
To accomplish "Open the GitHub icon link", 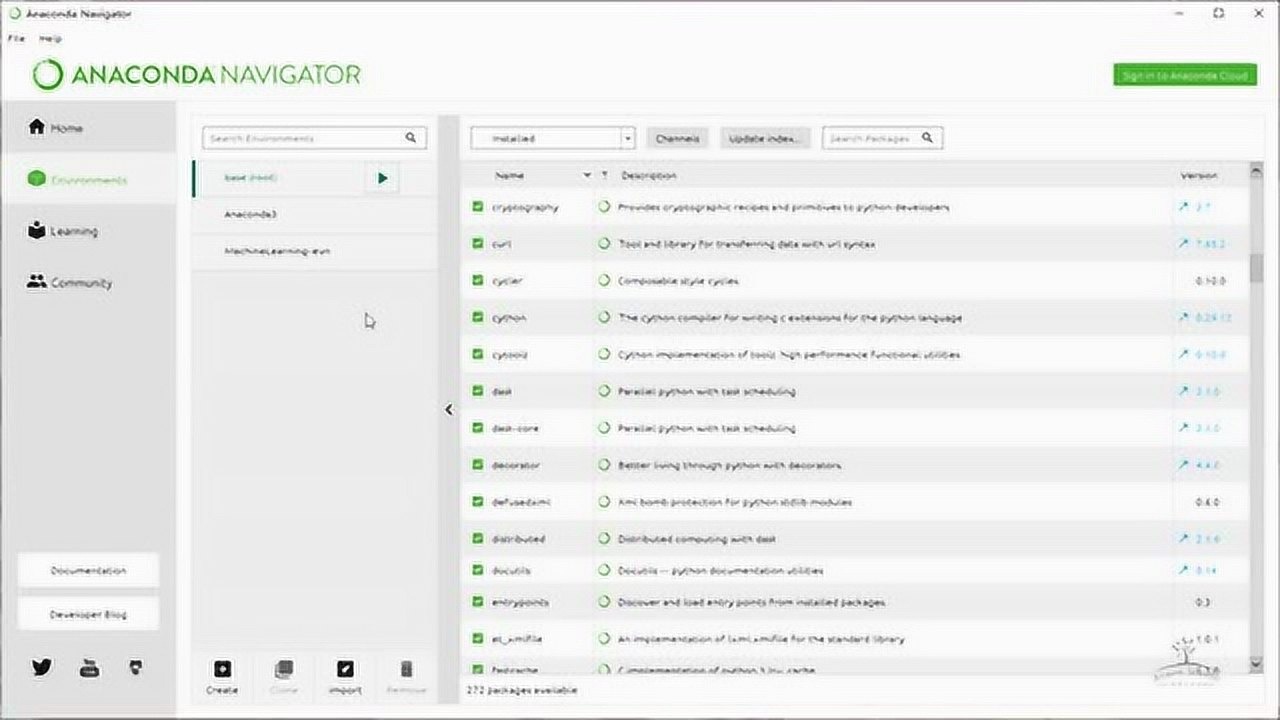I will (x=136, y=668).
